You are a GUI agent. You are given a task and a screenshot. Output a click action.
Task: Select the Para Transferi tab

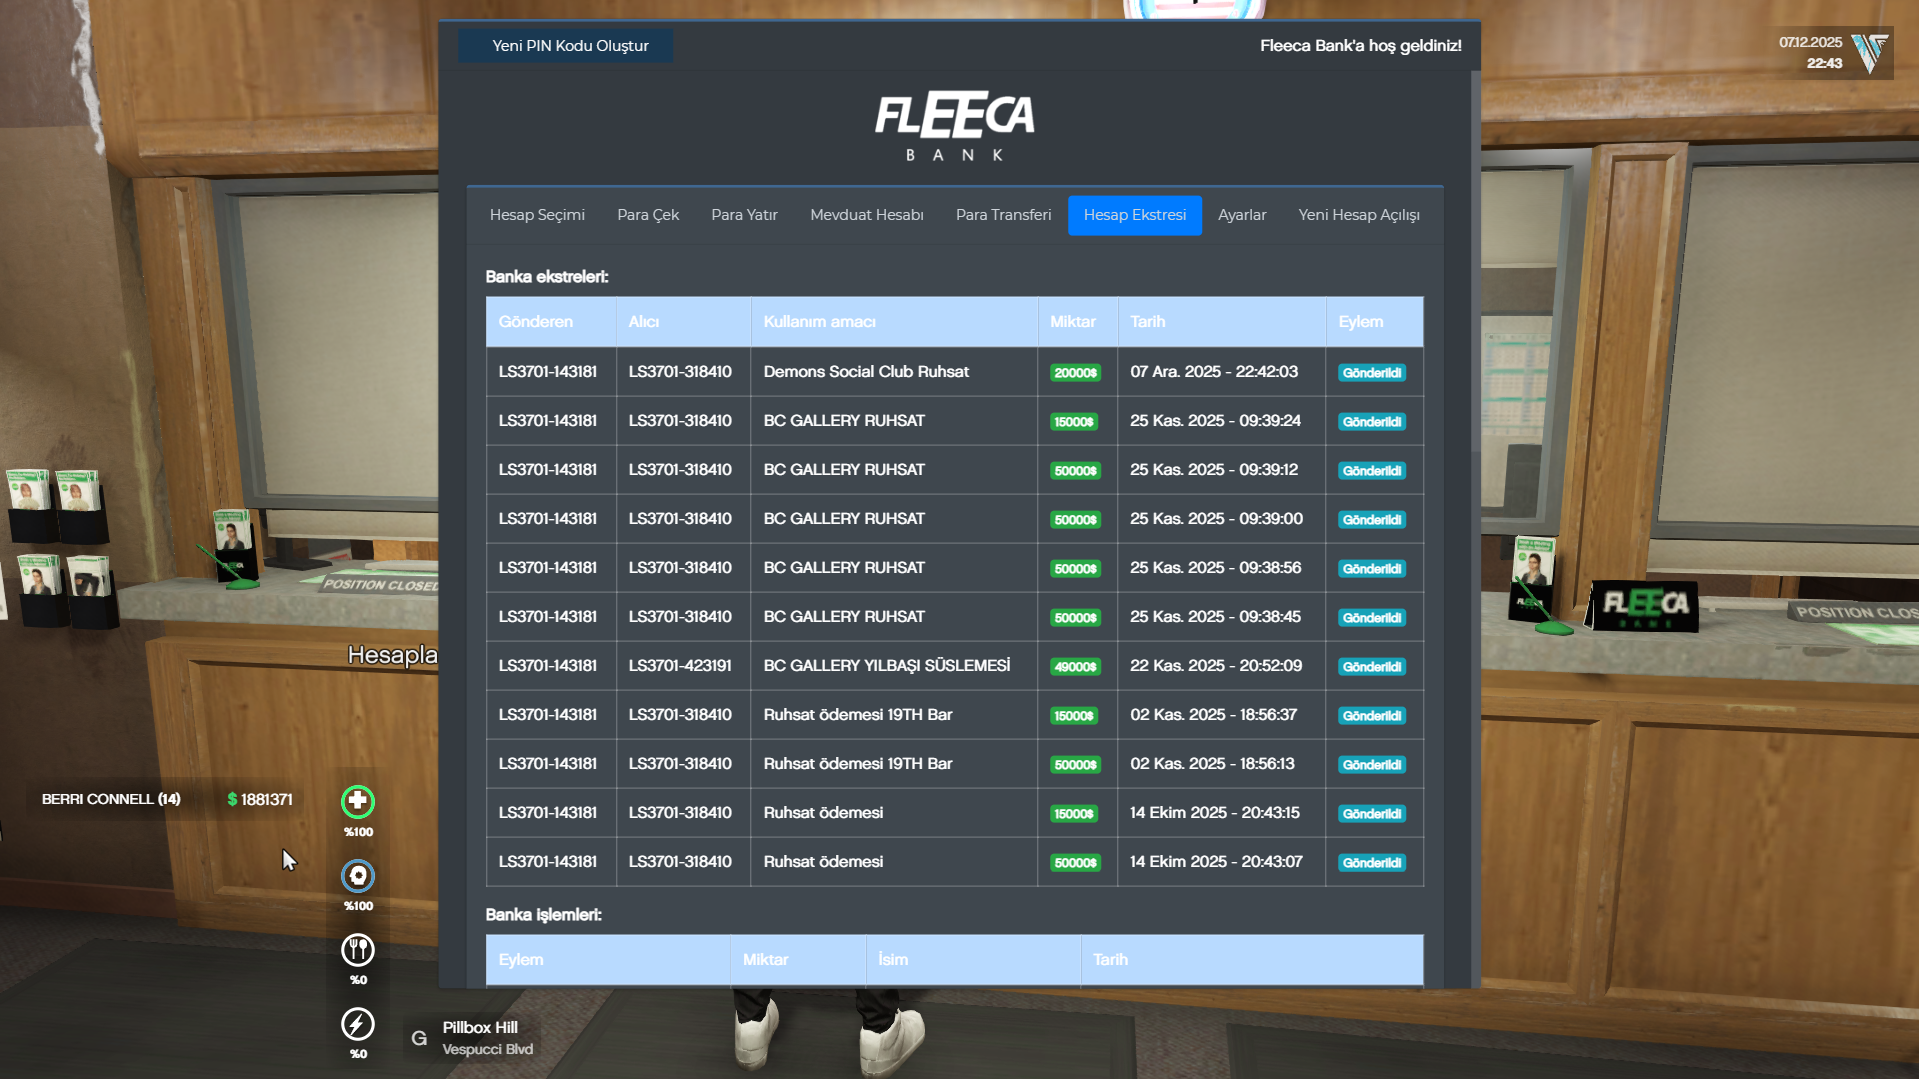[x=1003, y=215]
